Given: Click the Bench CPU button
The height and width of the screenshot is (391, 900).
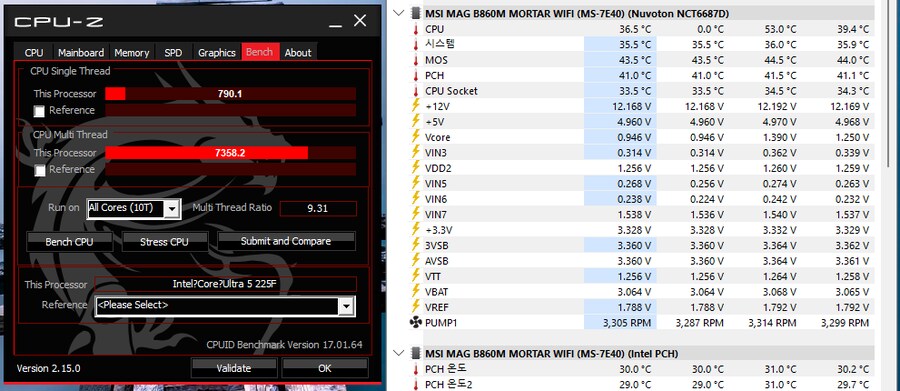Looking at the screenshot, I should pyautogui.click(x=69, y=242).
